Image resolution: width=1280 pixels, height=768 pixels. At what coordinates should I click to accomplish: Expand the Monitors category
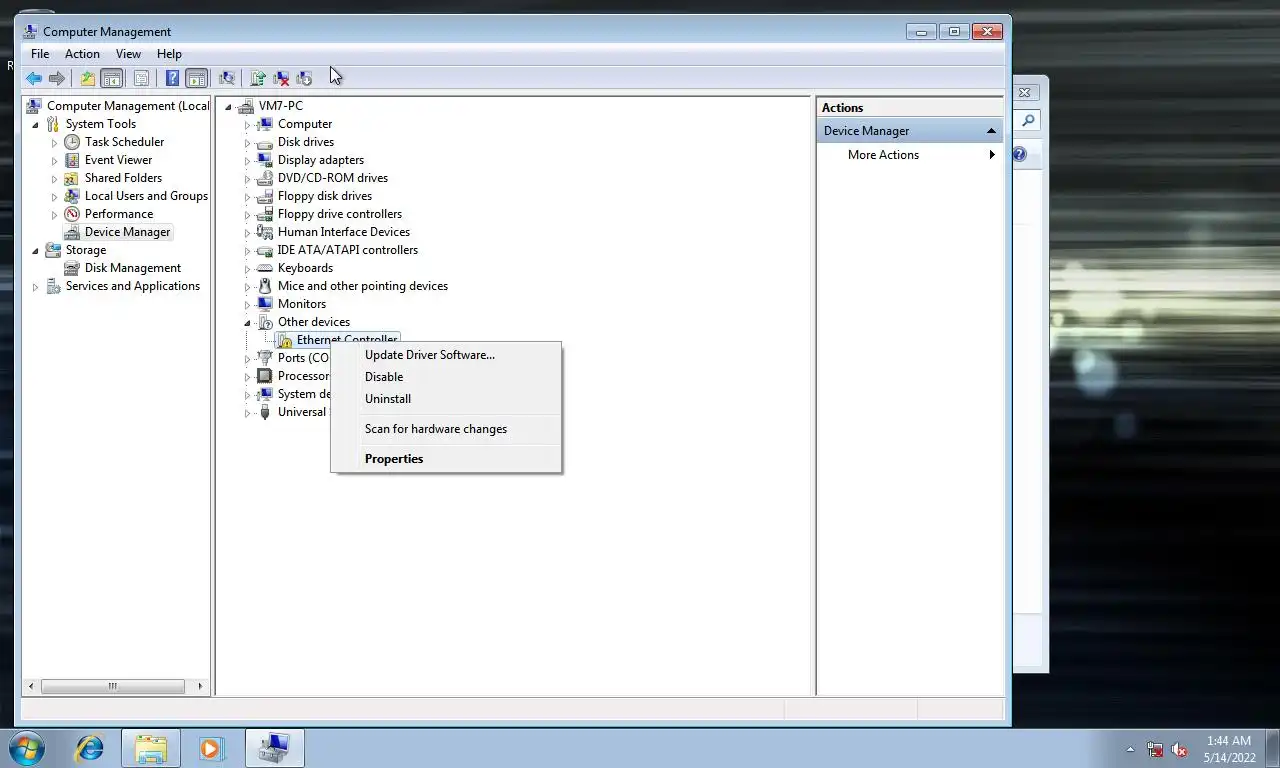click(x=248, y=304)
